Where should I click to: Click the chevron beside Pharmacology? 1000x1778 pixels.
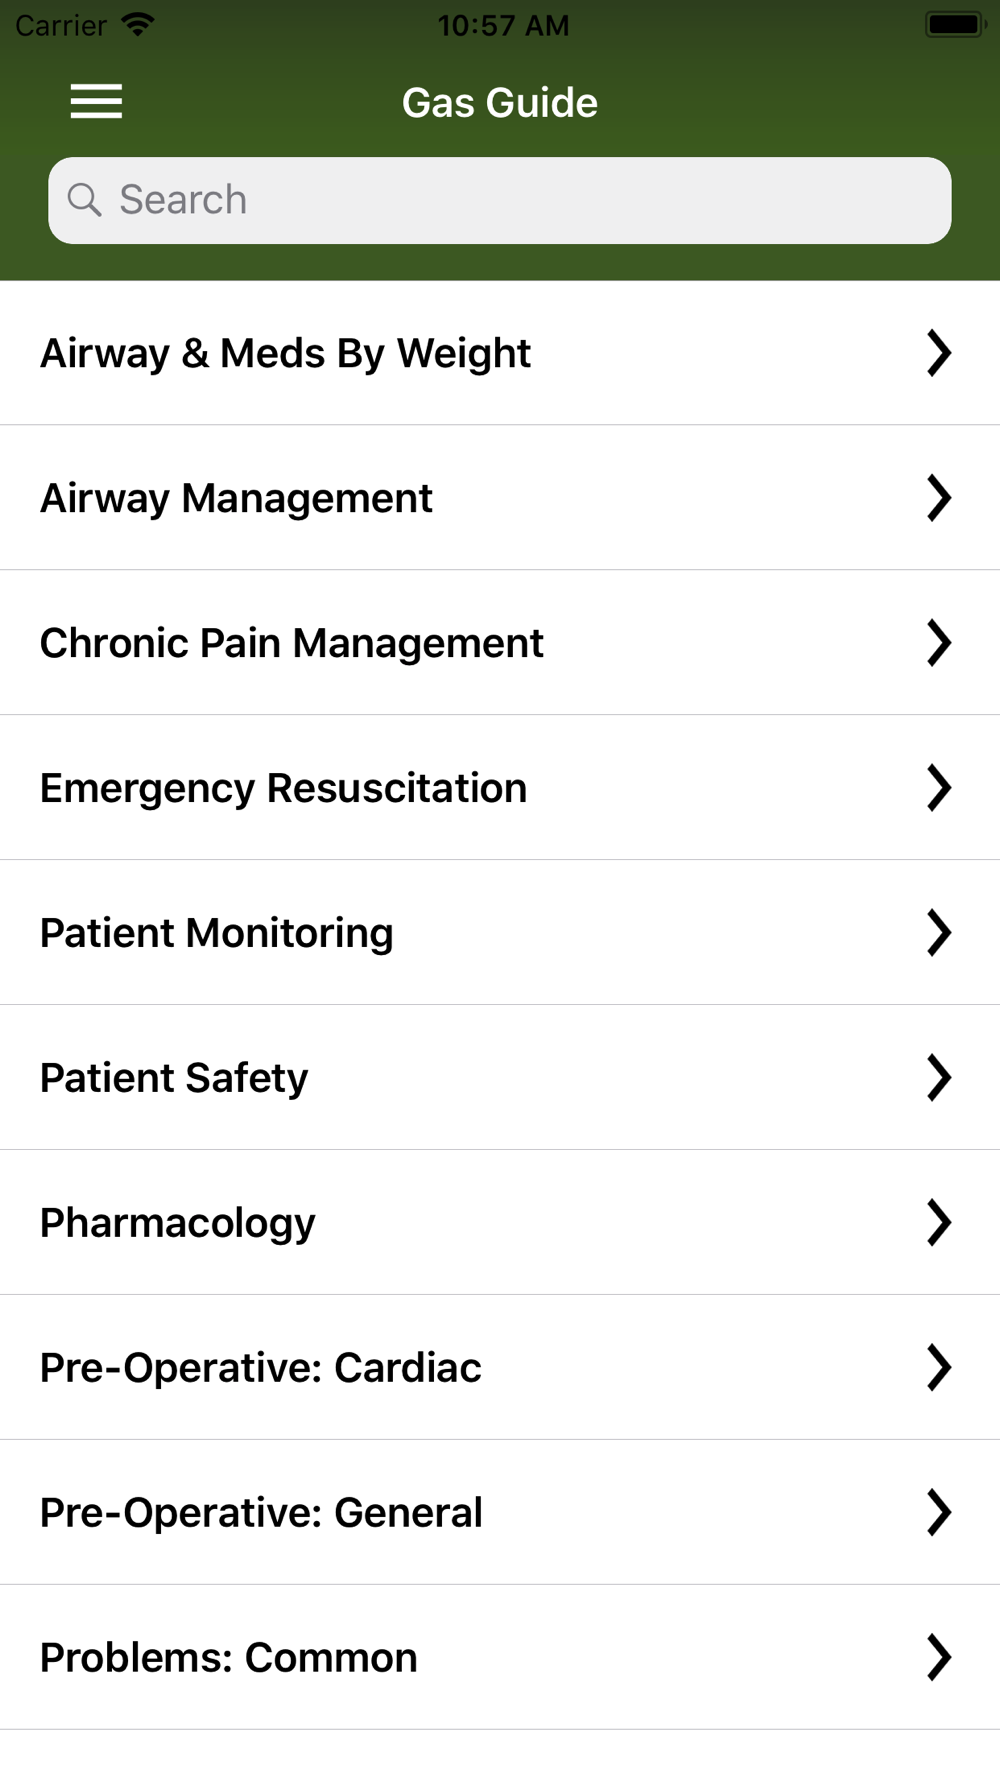[938, 1223]
